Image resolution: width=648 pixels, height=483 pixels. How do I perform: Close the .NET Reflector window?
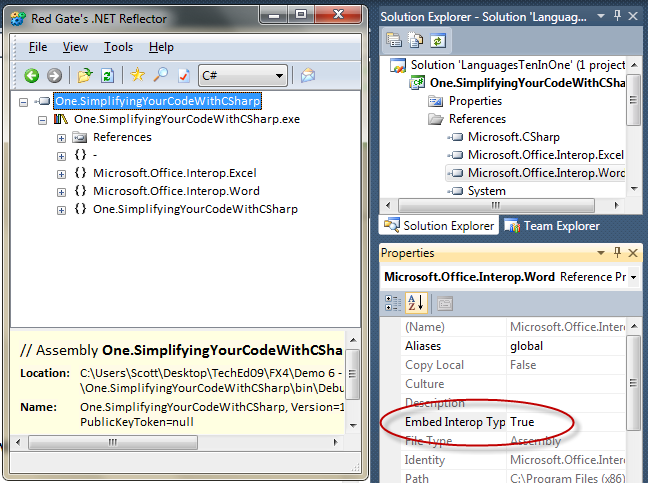click(x=338, y=15)
